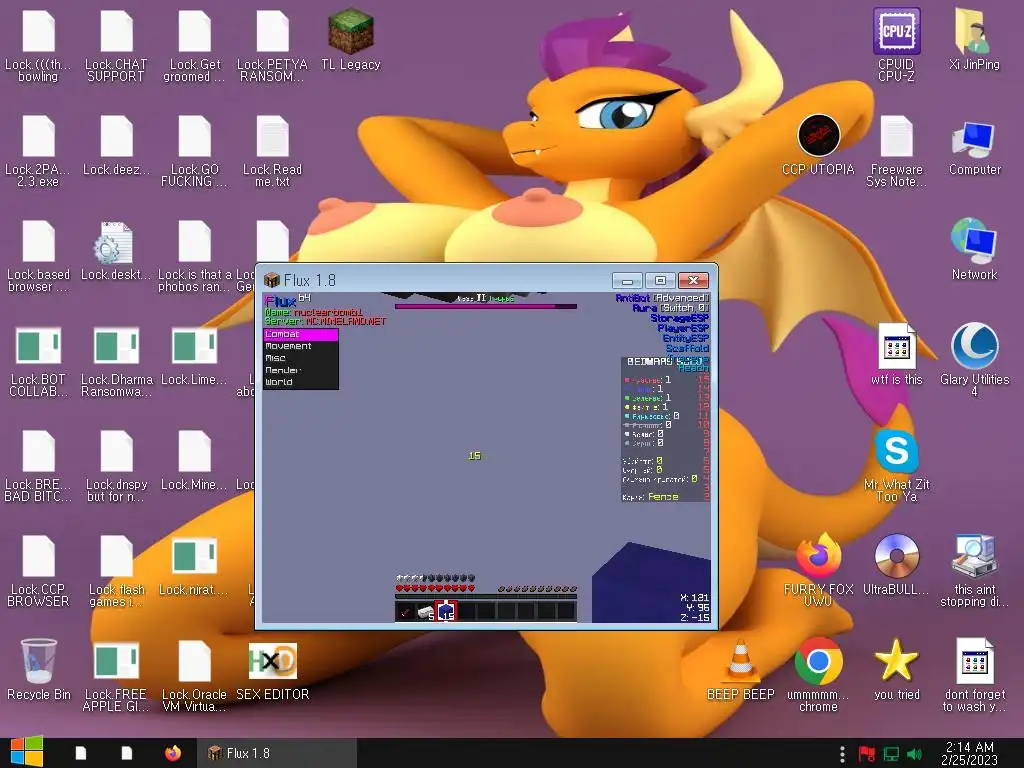Image resolution: width=1024 pixels, height=768 pixels.
Task: Open the Computer desktop icon
Action: (974, 145)
